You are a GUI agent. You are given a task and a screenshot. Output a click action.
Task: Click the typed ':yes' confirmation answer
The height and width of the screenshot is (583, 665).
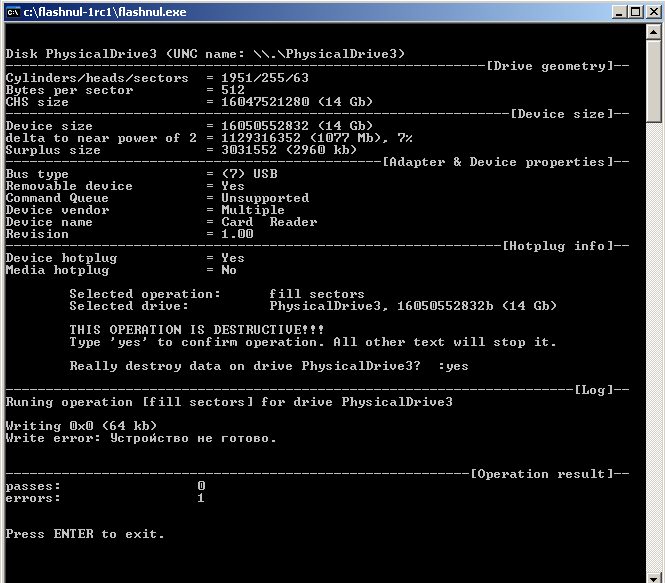pyautogui.click(x=453, y=366)
